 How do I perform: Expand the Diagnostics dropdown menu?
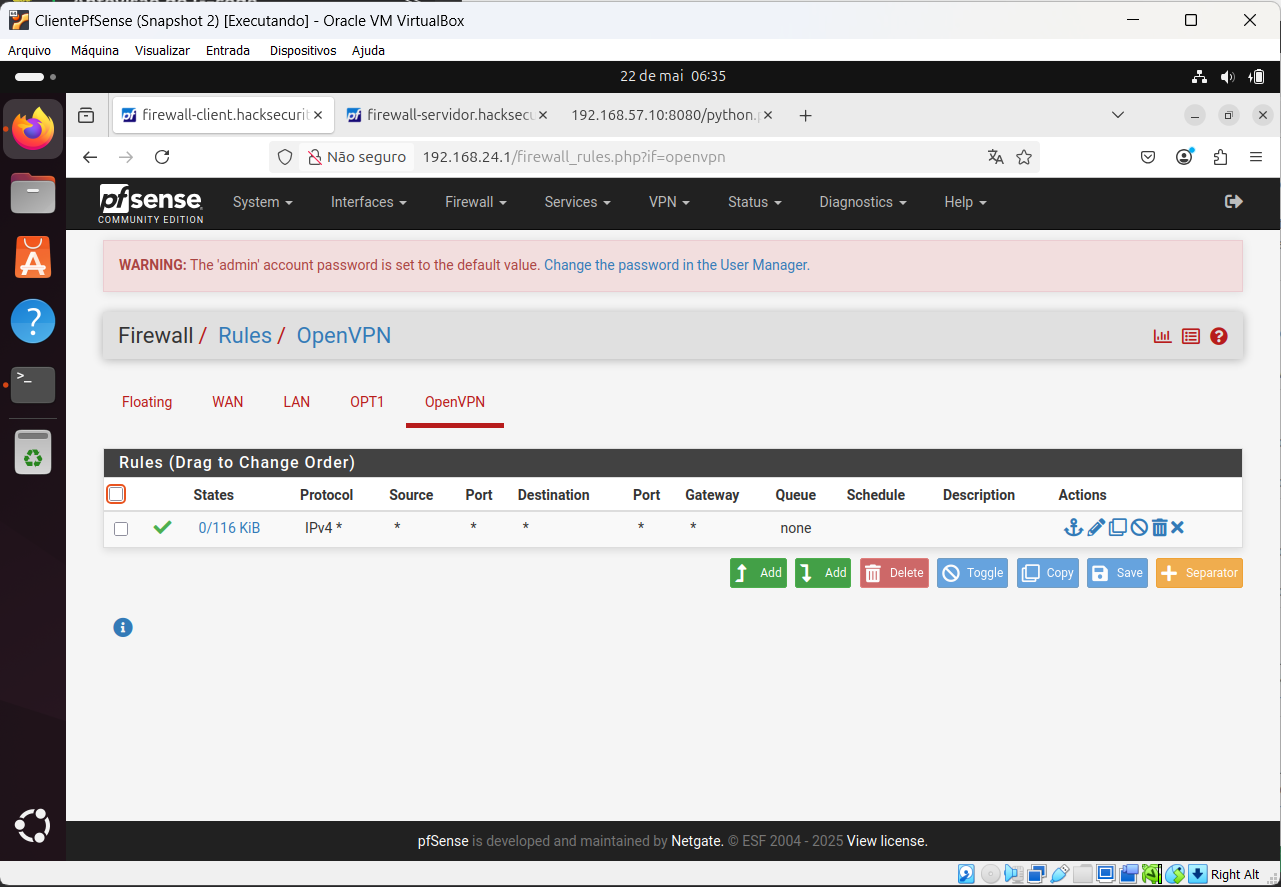863,202
